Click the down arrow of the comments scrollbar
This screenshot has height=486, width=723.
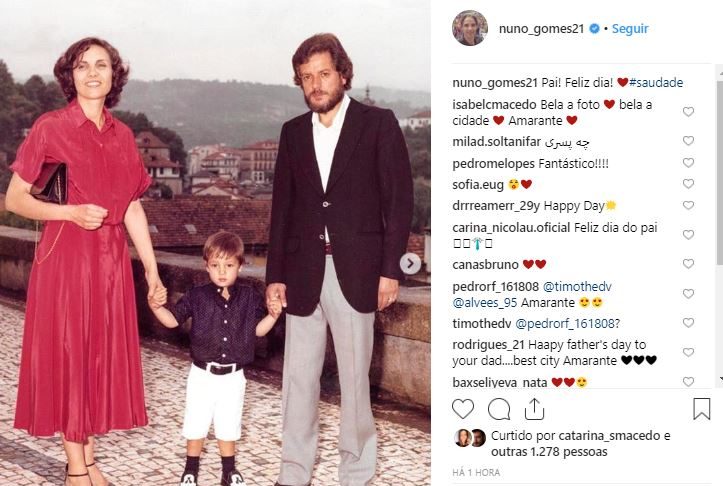720,379
